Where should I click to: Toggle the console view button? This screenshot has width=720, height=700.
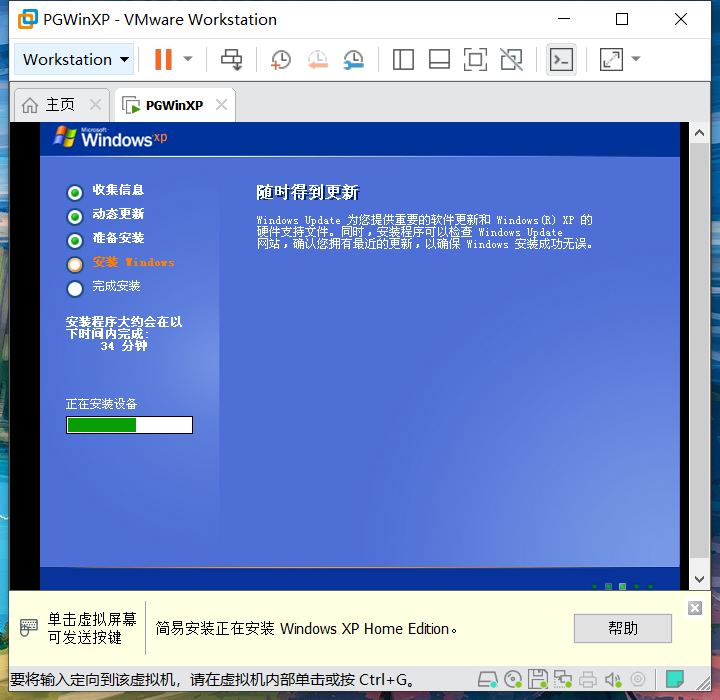[x=561, y=59]
